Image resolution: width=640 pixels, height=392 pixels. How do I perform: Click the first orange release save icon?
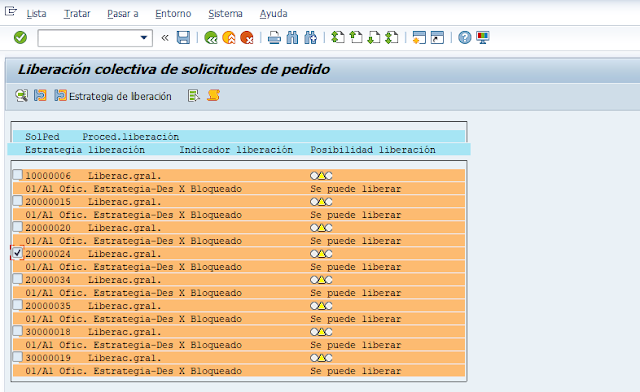[x=40, y=96]
